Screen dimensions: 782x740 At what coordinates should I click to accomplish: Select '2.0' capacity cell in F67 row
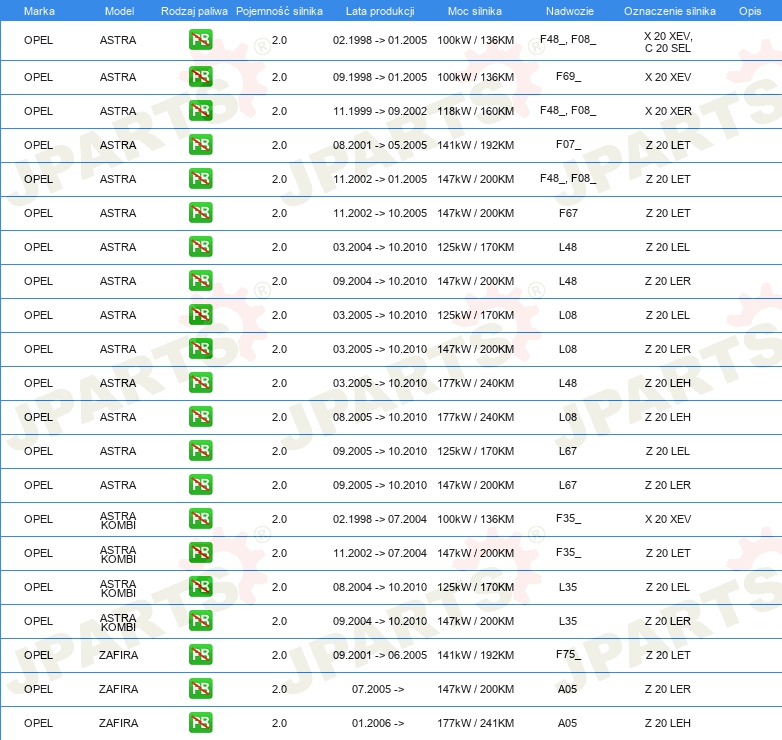pyautogui.click(x=279, y=213)
